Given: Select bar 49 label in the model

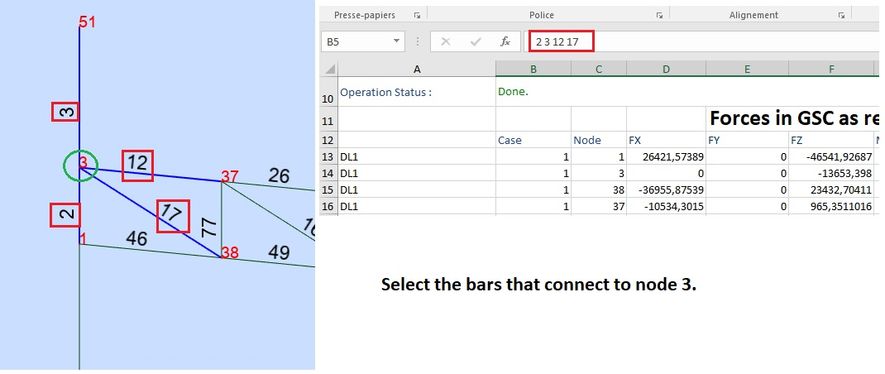Looking at the screenshot, I should coord(279,252).
